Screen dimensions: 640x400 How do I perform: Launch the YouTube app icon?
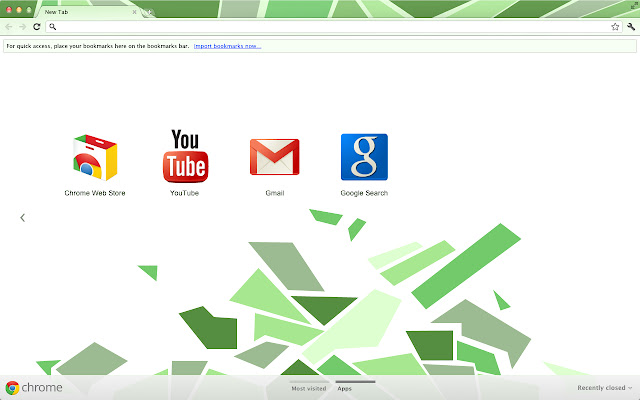pos(185,156)
